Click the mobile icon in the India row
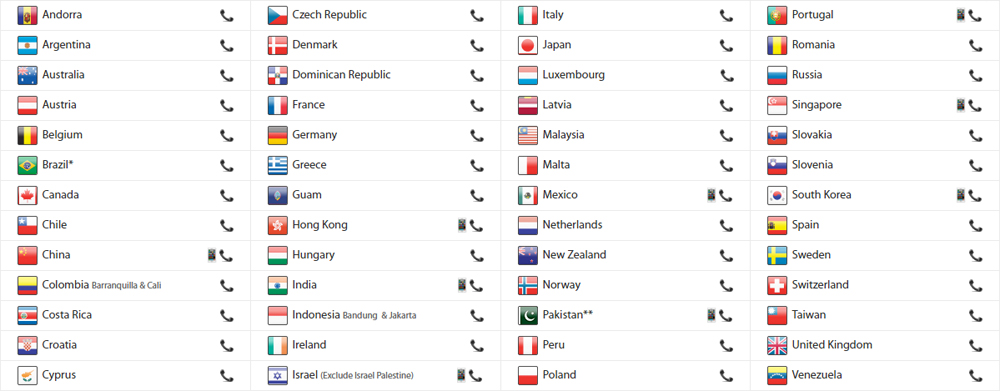Viewport: 1000px width, 391px height. 462,285
